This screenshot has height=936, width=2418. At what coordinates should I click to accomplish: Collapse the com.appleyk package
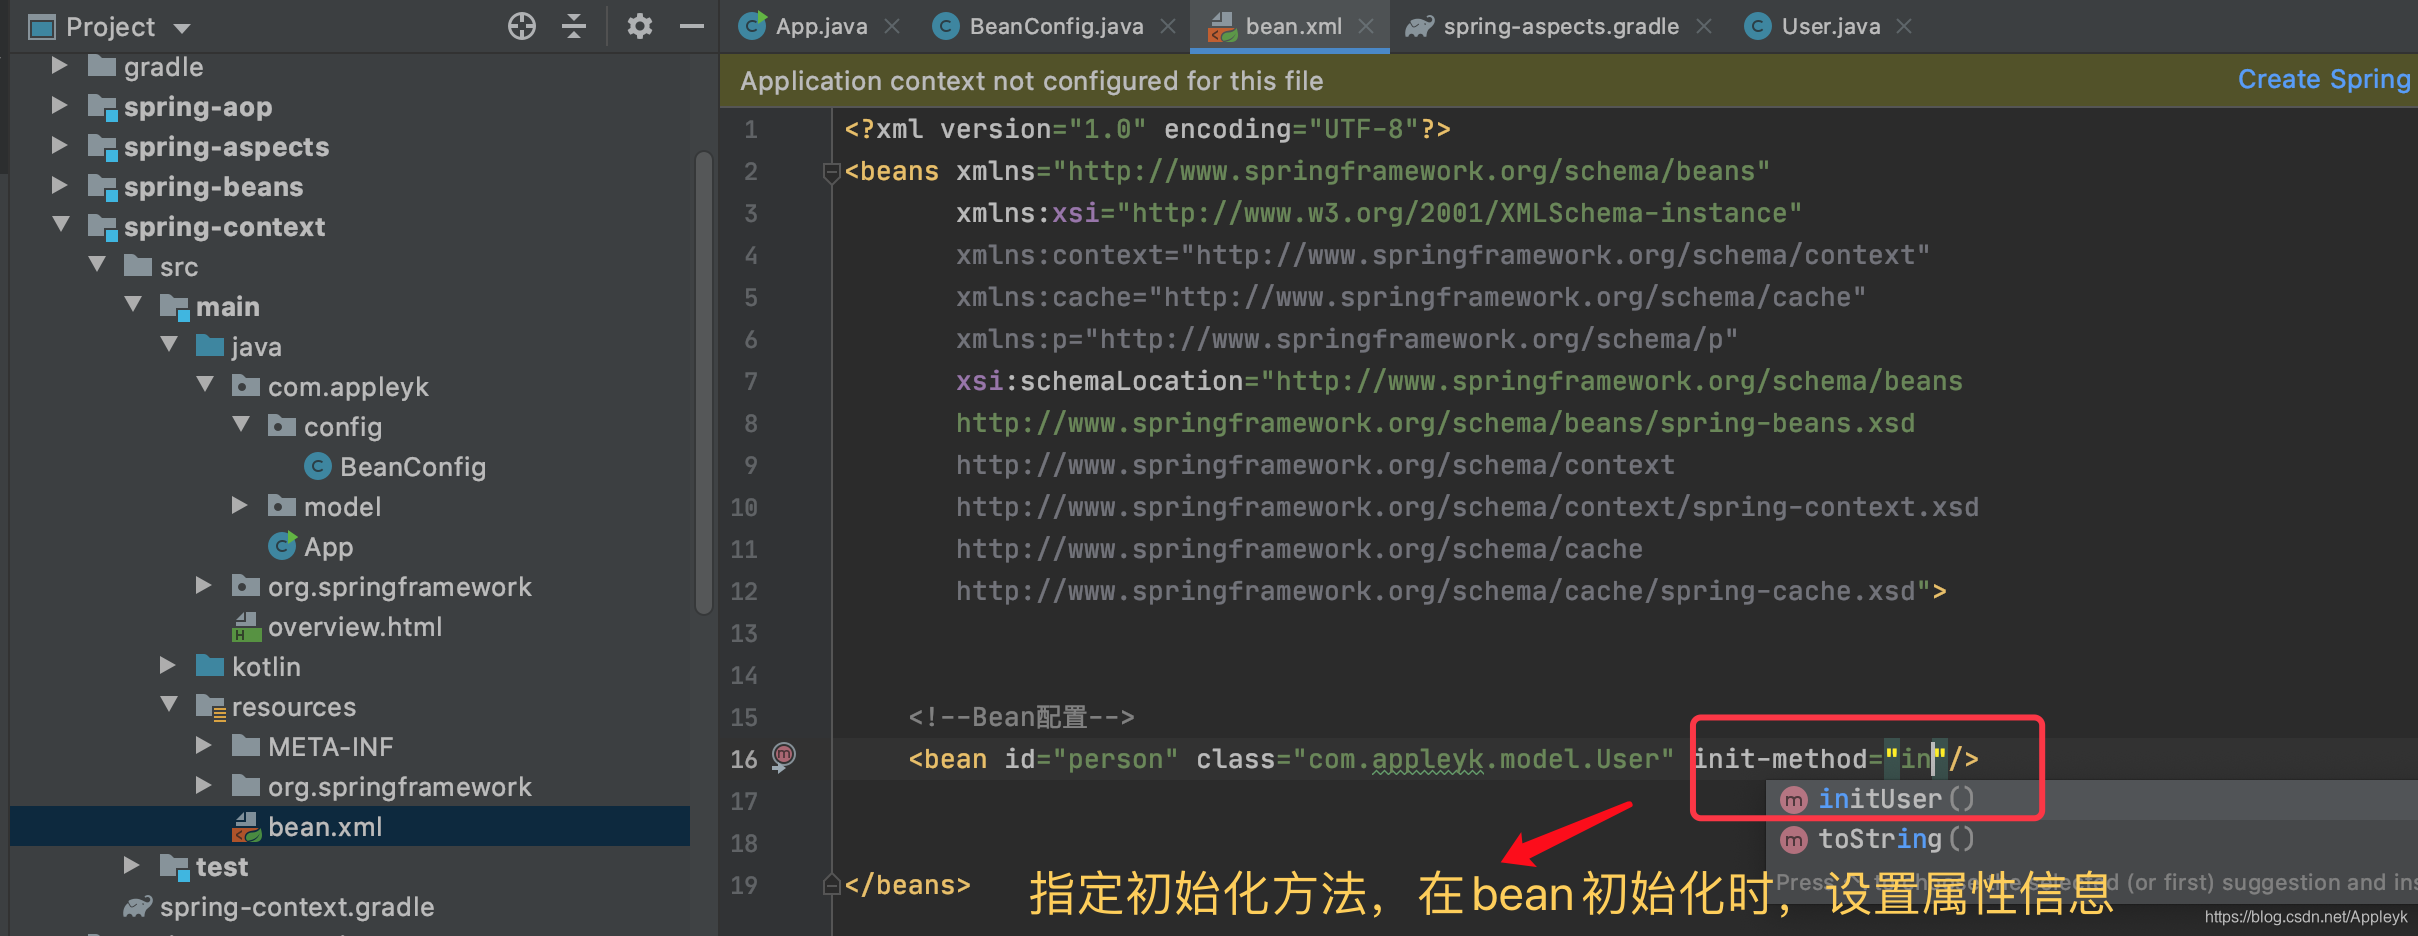[x=205, y=384]
